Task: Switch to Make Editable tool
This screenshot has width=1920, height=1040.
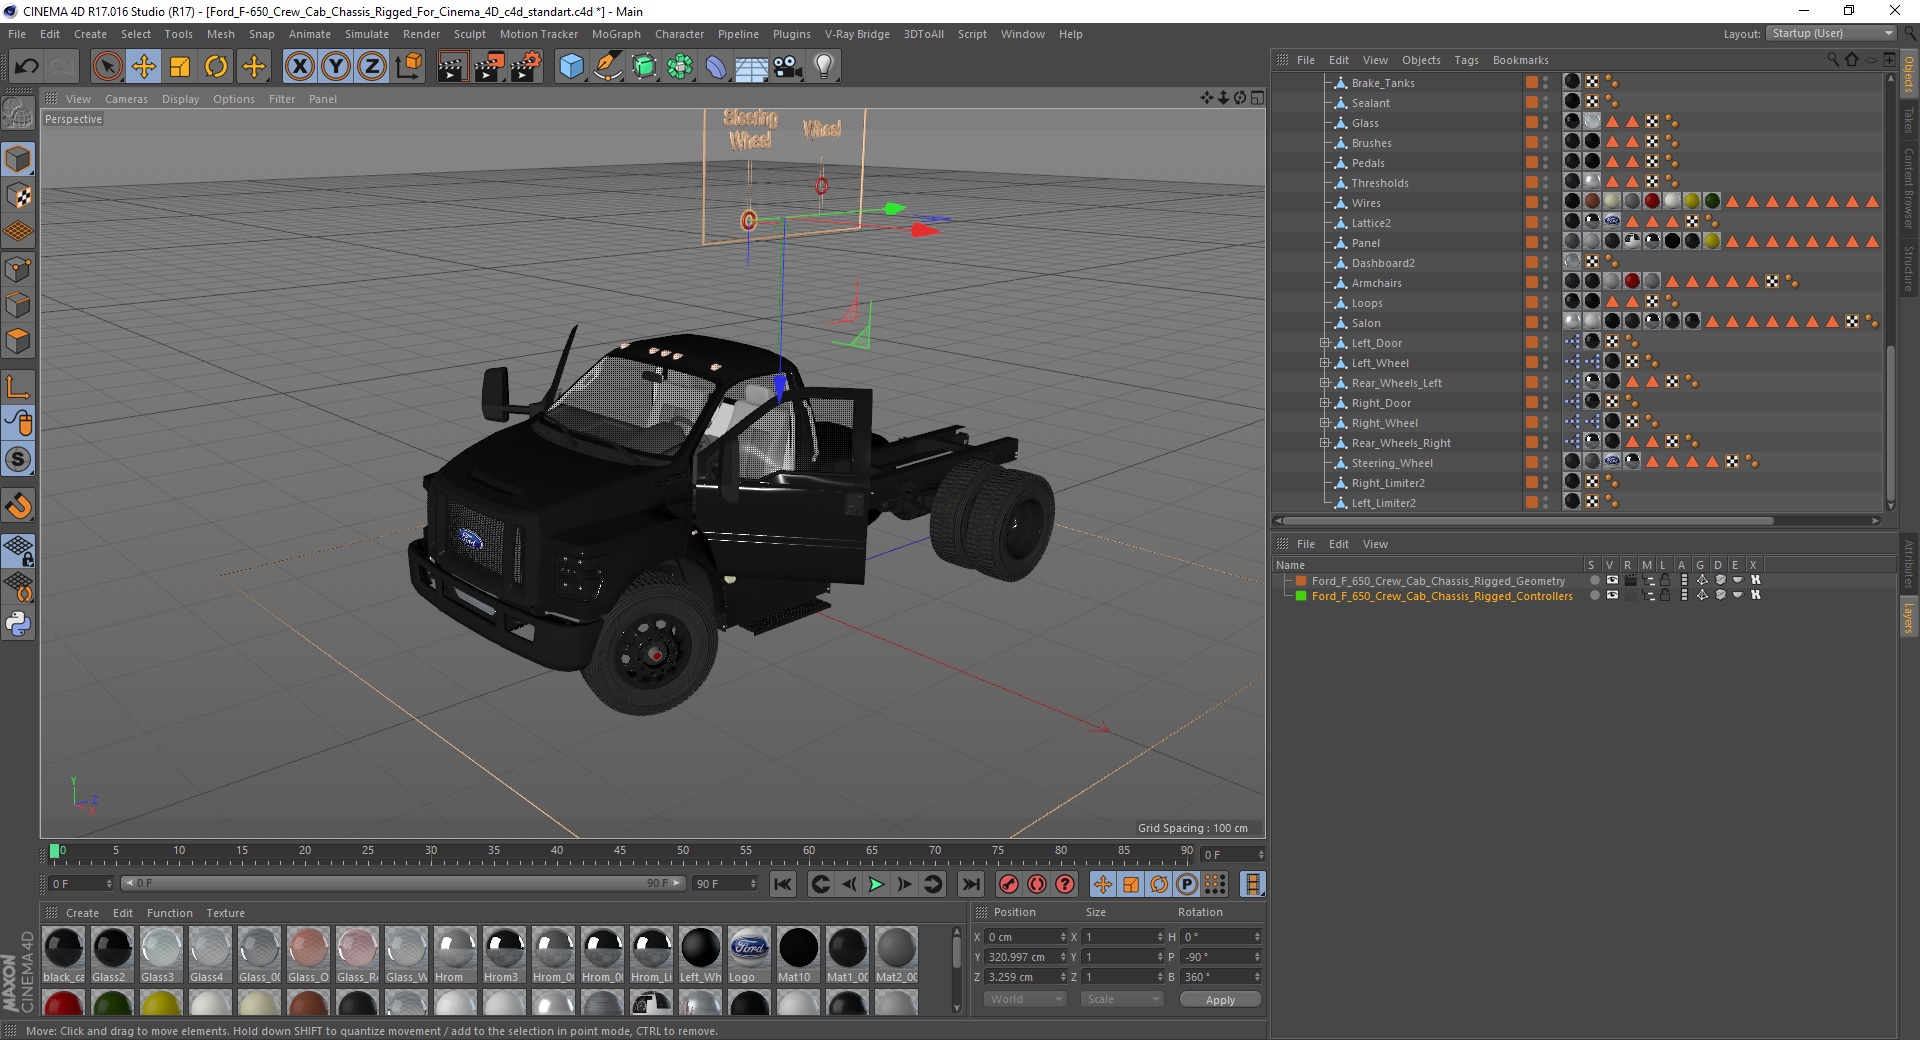Action: click(x=18, y=113)
